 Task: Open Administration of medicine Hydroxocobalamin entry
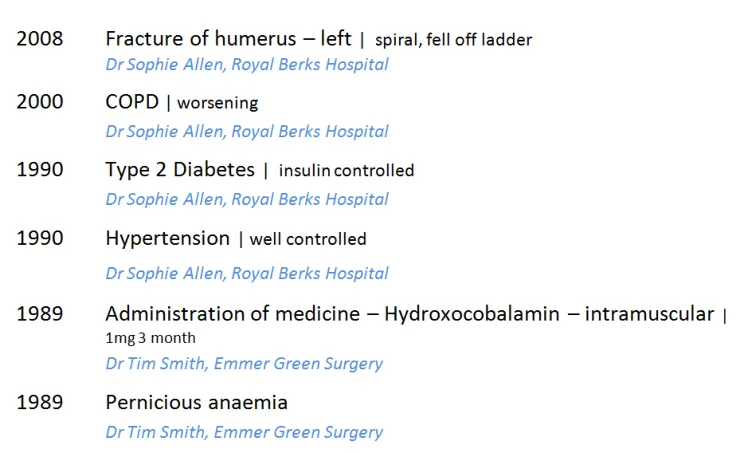pos(410,314)
